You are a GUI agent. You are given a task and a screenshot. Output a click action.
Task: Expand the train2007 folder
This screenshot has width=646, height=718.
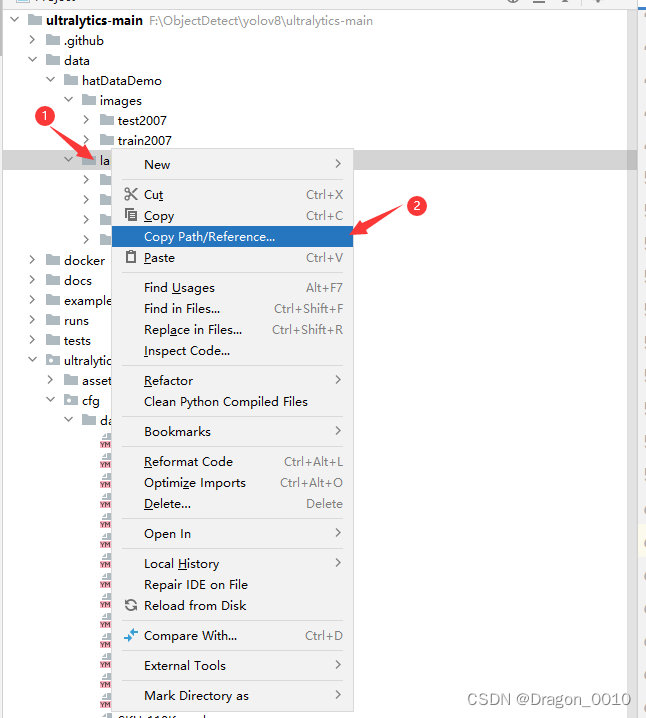pos(86,140)
